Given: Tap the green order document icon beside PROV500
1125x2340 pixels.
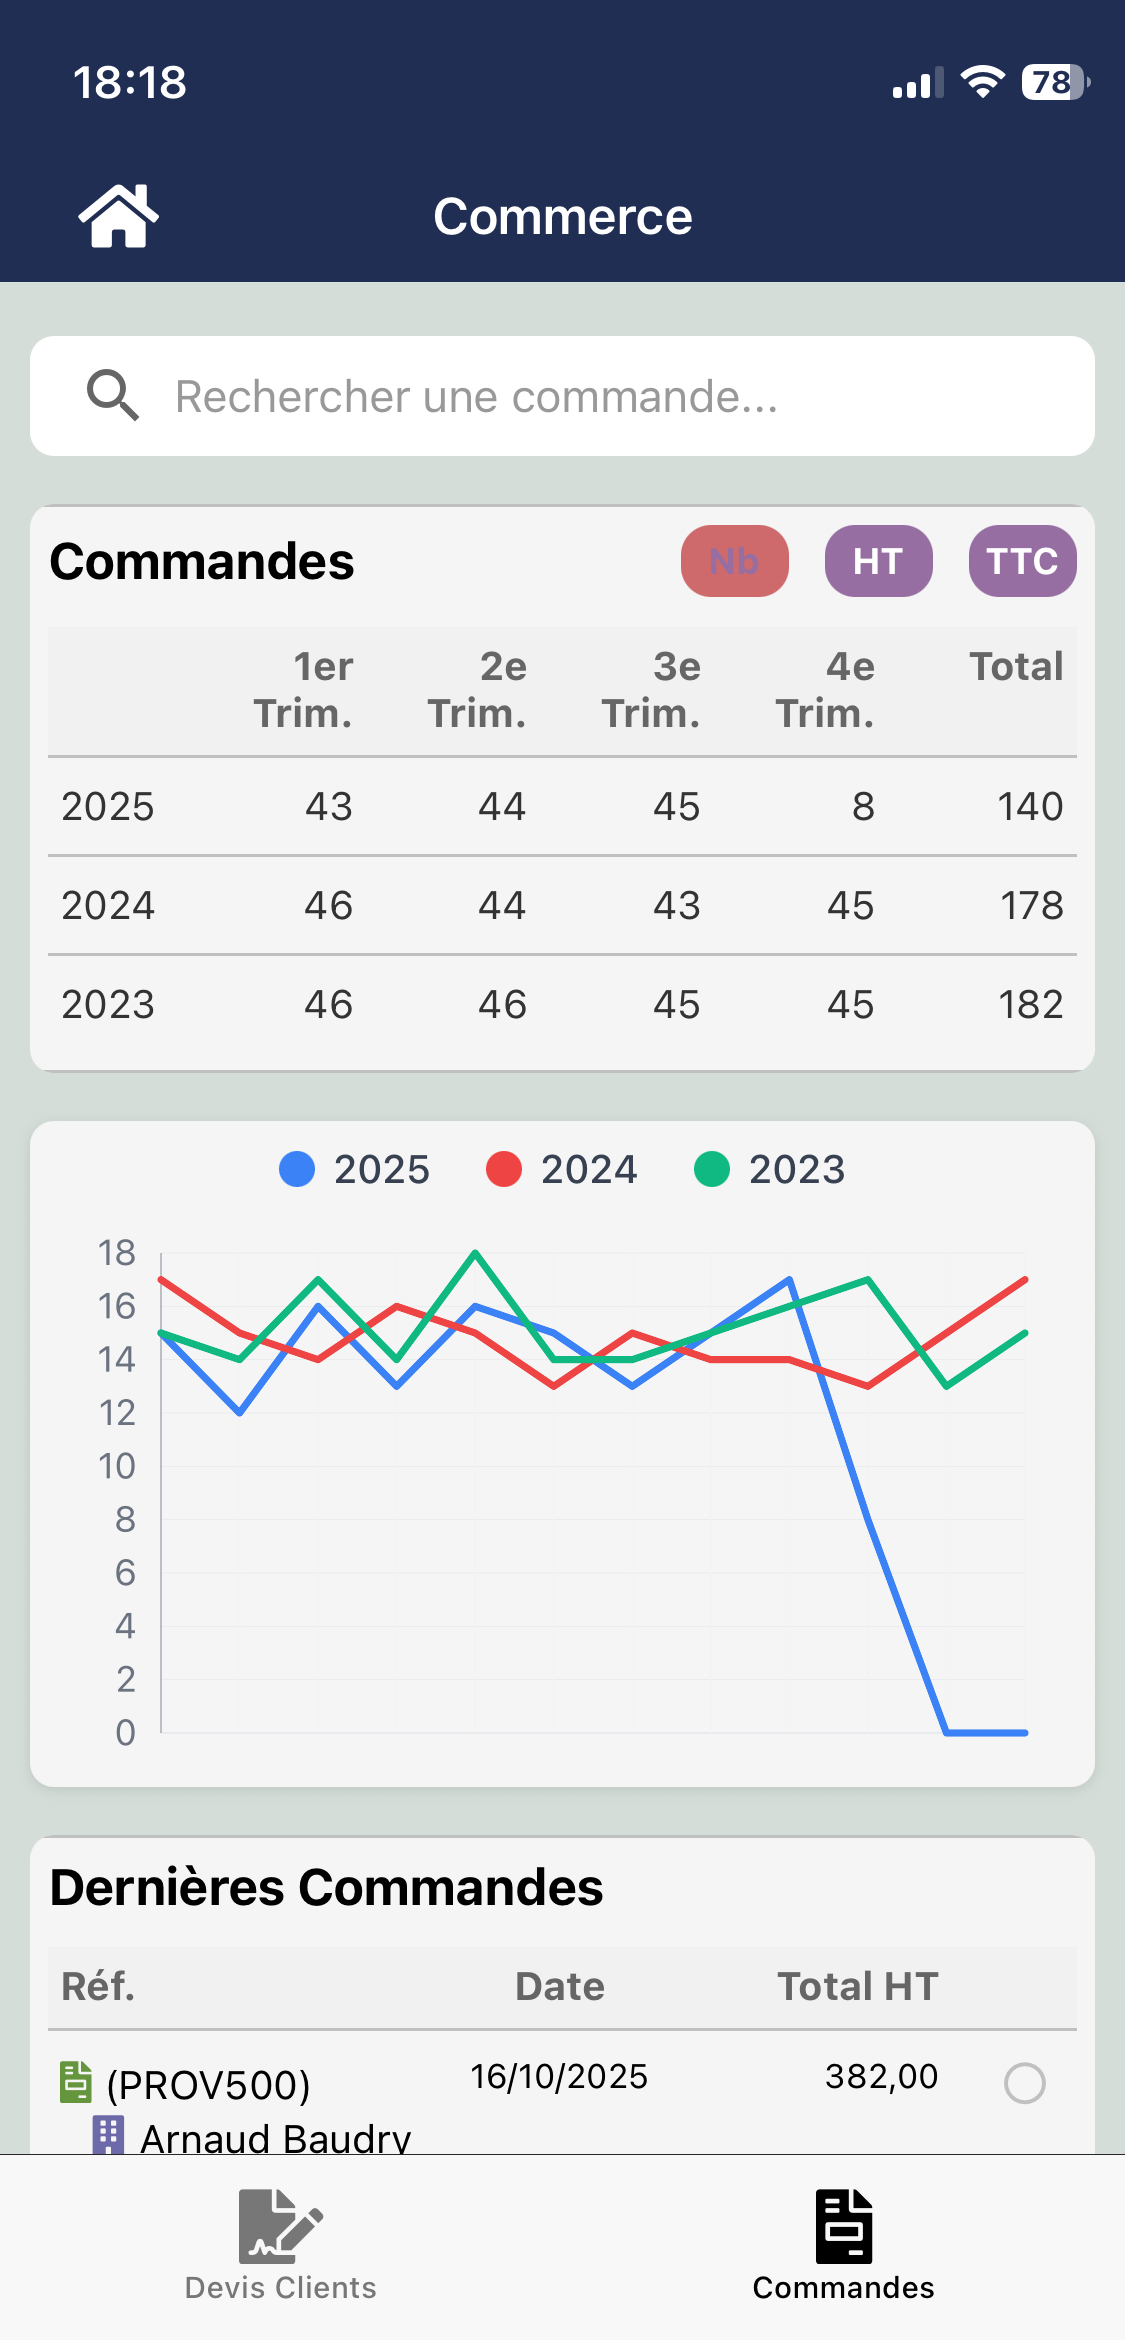Looking at the screenshot, I should pos(76,2082).
